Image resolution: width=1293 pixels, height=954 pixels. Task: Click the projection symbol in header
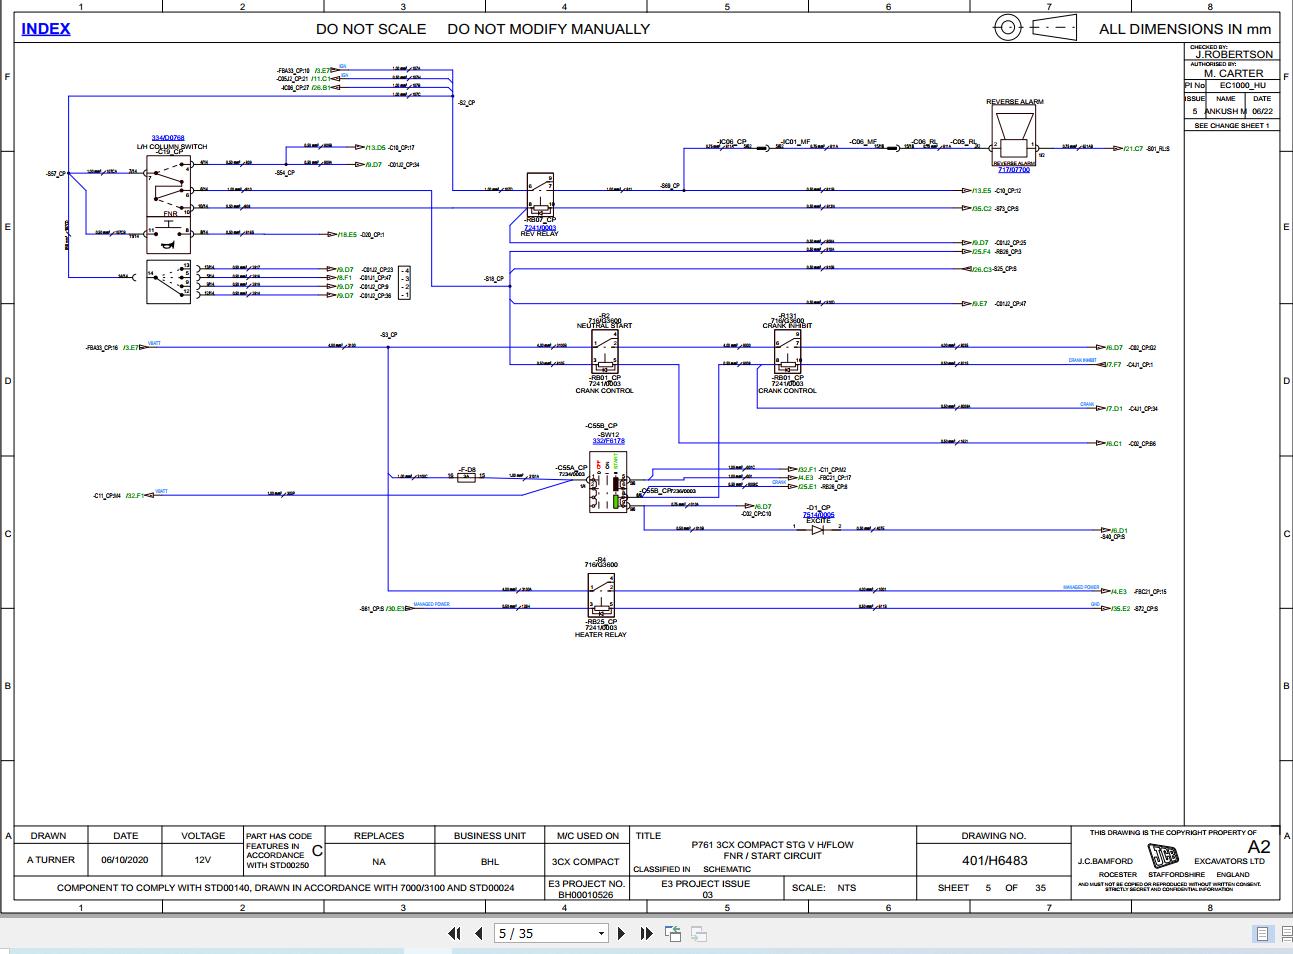pos(1034,28)
